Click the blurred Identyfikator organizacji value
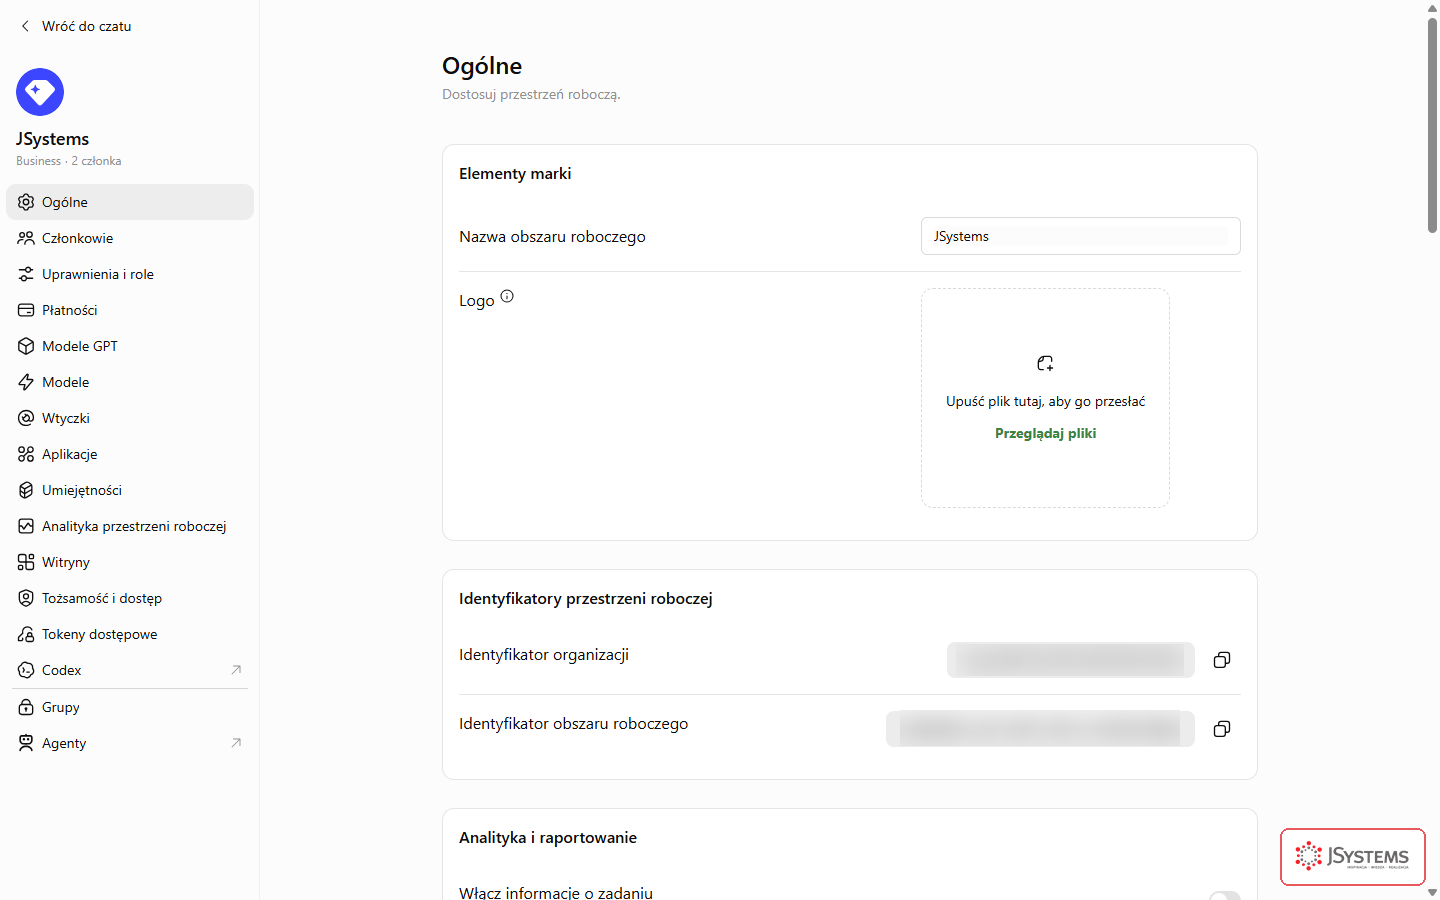Image resolution: width=1440 pixels, height=900 pixels. (1070, 660)
